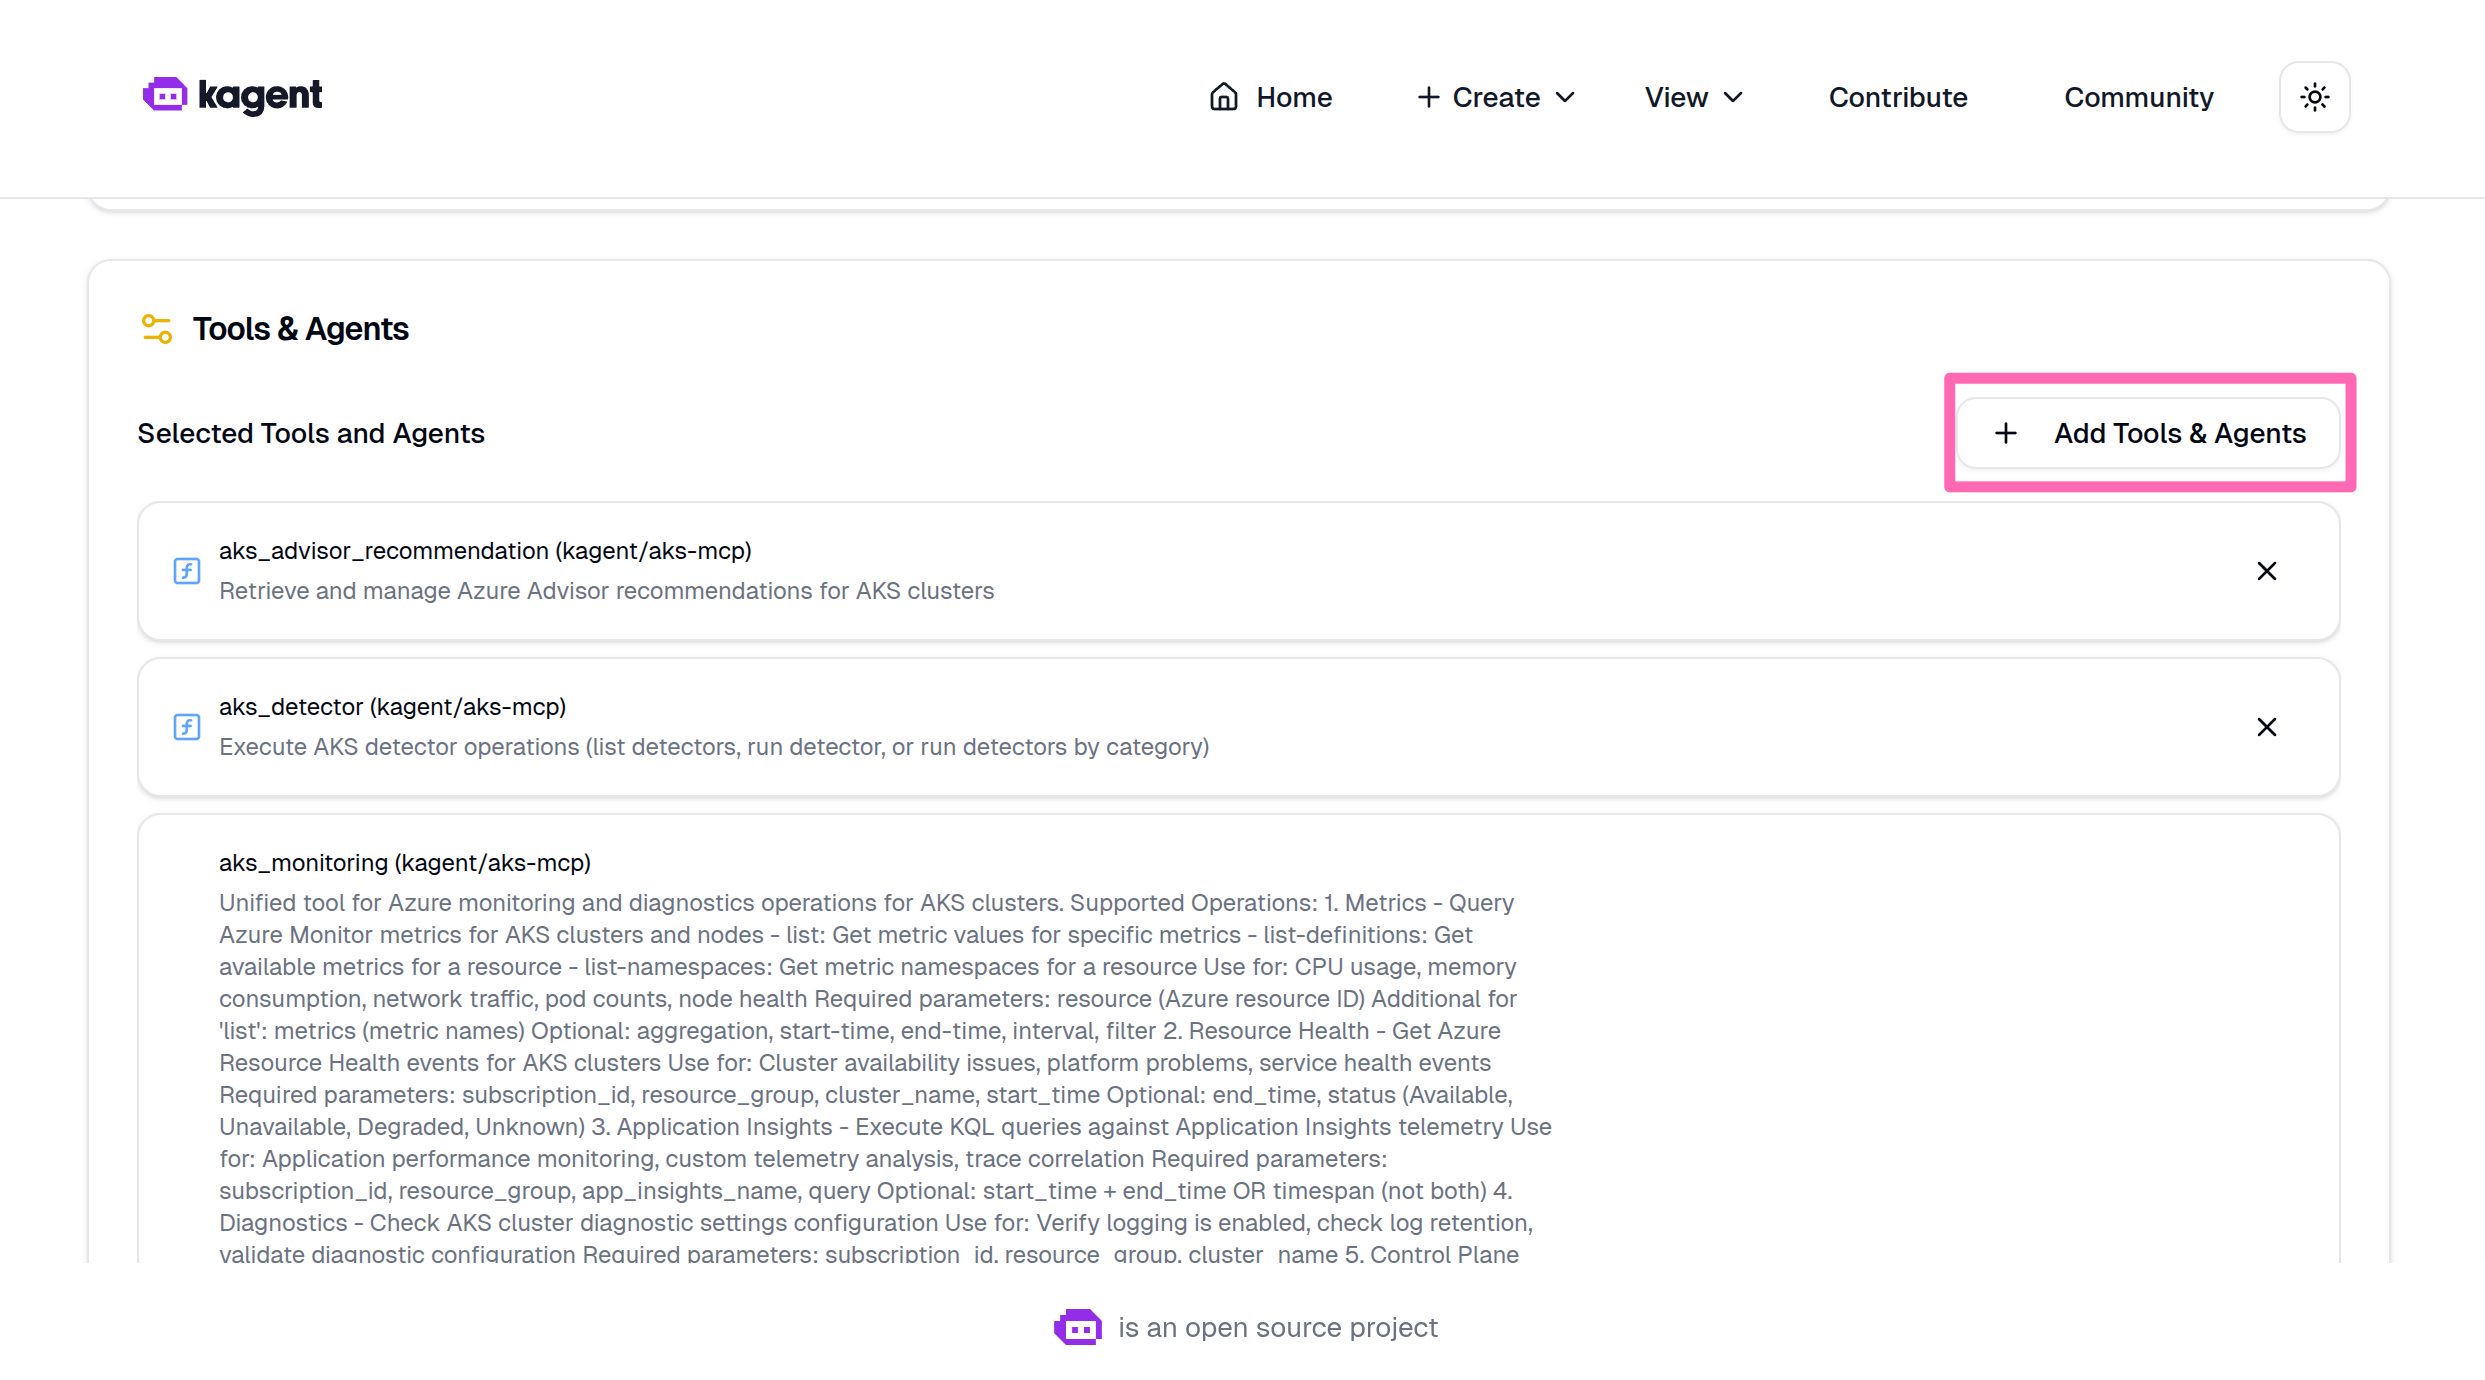This screenshot has height=1380, width=2485.
Task: Open the Create dropdown menu
Action: coord(1495,97)
